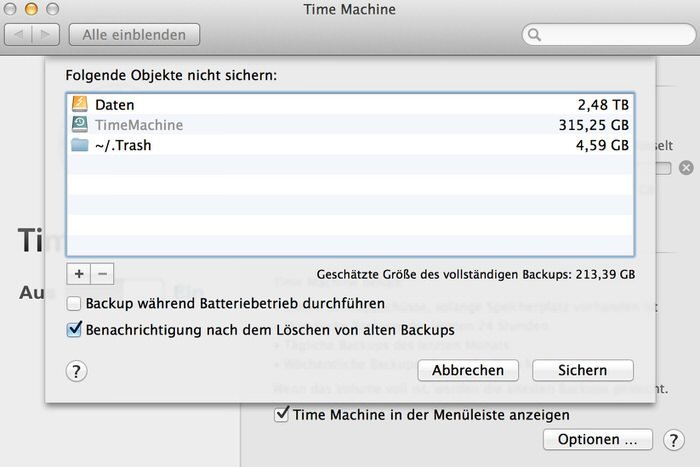Minimize the window with yellow button

click(31, 8)
